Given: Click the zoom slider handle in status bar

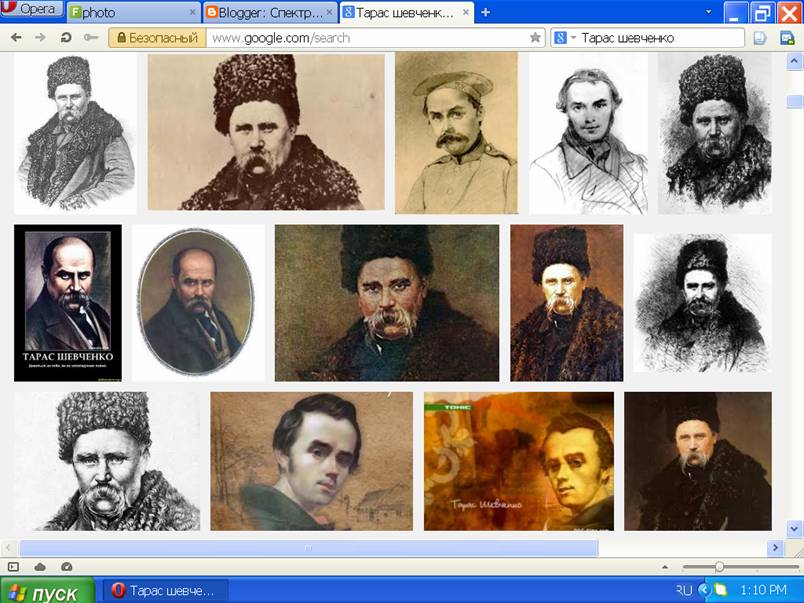Looking at the screenshot, I should point(719,567).
